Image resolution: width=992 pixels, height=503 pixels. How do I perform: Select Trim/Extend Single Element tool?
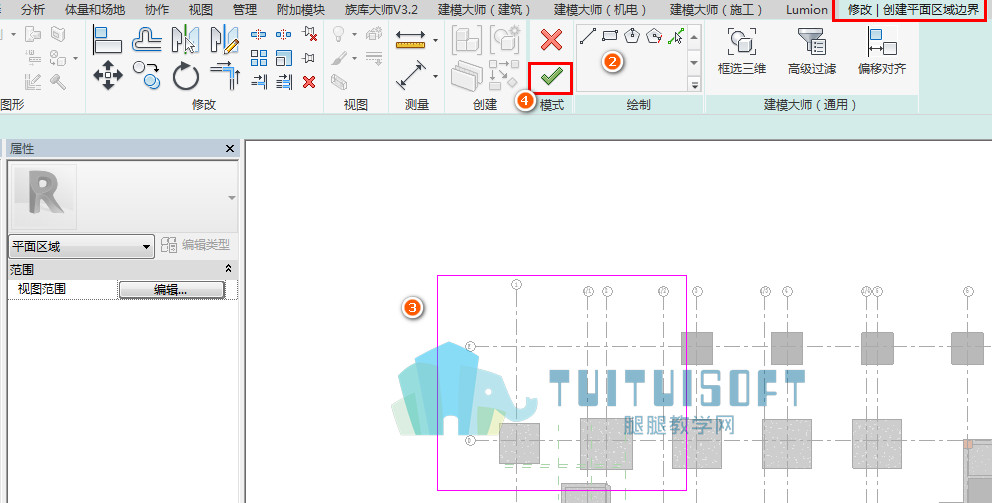click(x=259, y=82)
